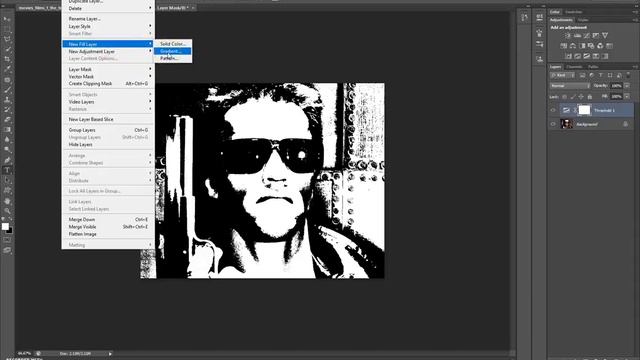Viewport: 640px width, 360px height.
Task: Click the Threshold 1 layer mask thumbnail
Action: 584,110
